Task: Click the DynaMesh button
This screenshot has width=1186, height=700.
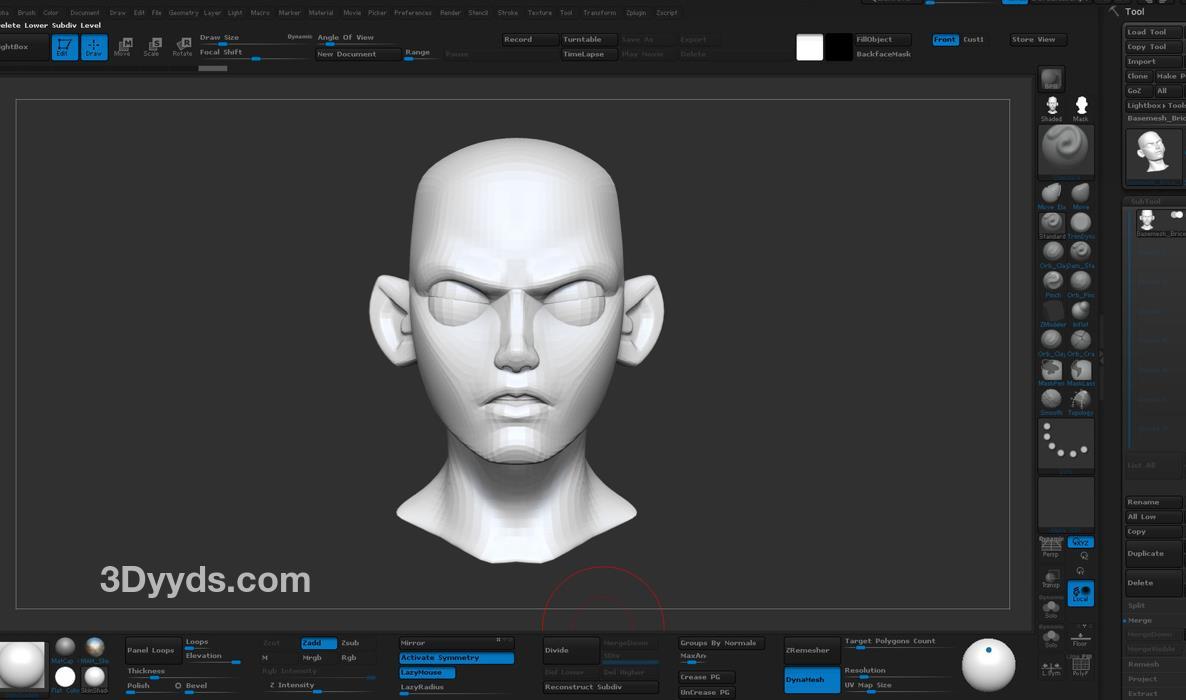Action: pyautogui.click(x=811, y=680)
